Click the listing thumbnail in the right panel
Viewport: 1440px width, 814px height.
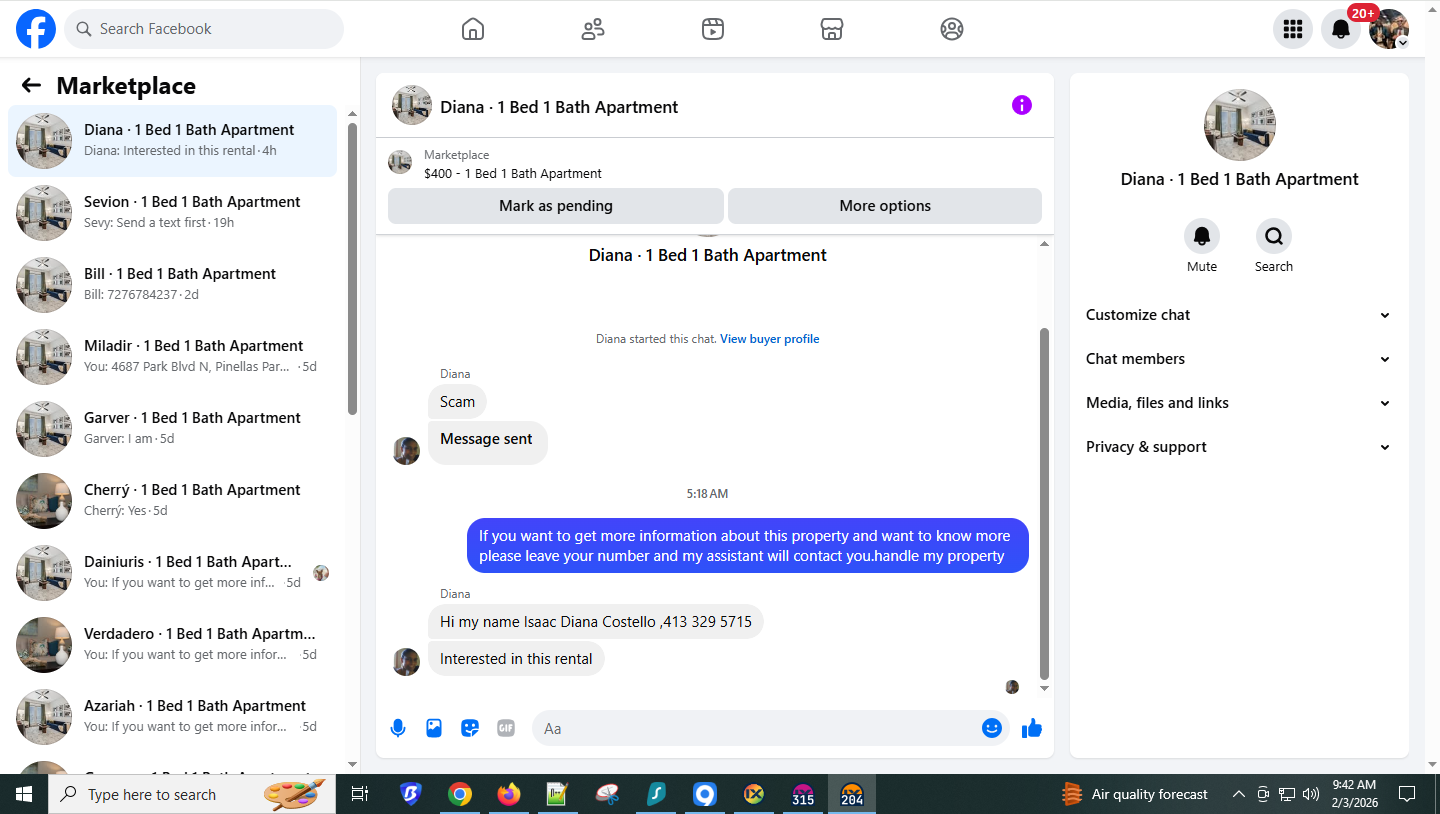[1239, 125]
